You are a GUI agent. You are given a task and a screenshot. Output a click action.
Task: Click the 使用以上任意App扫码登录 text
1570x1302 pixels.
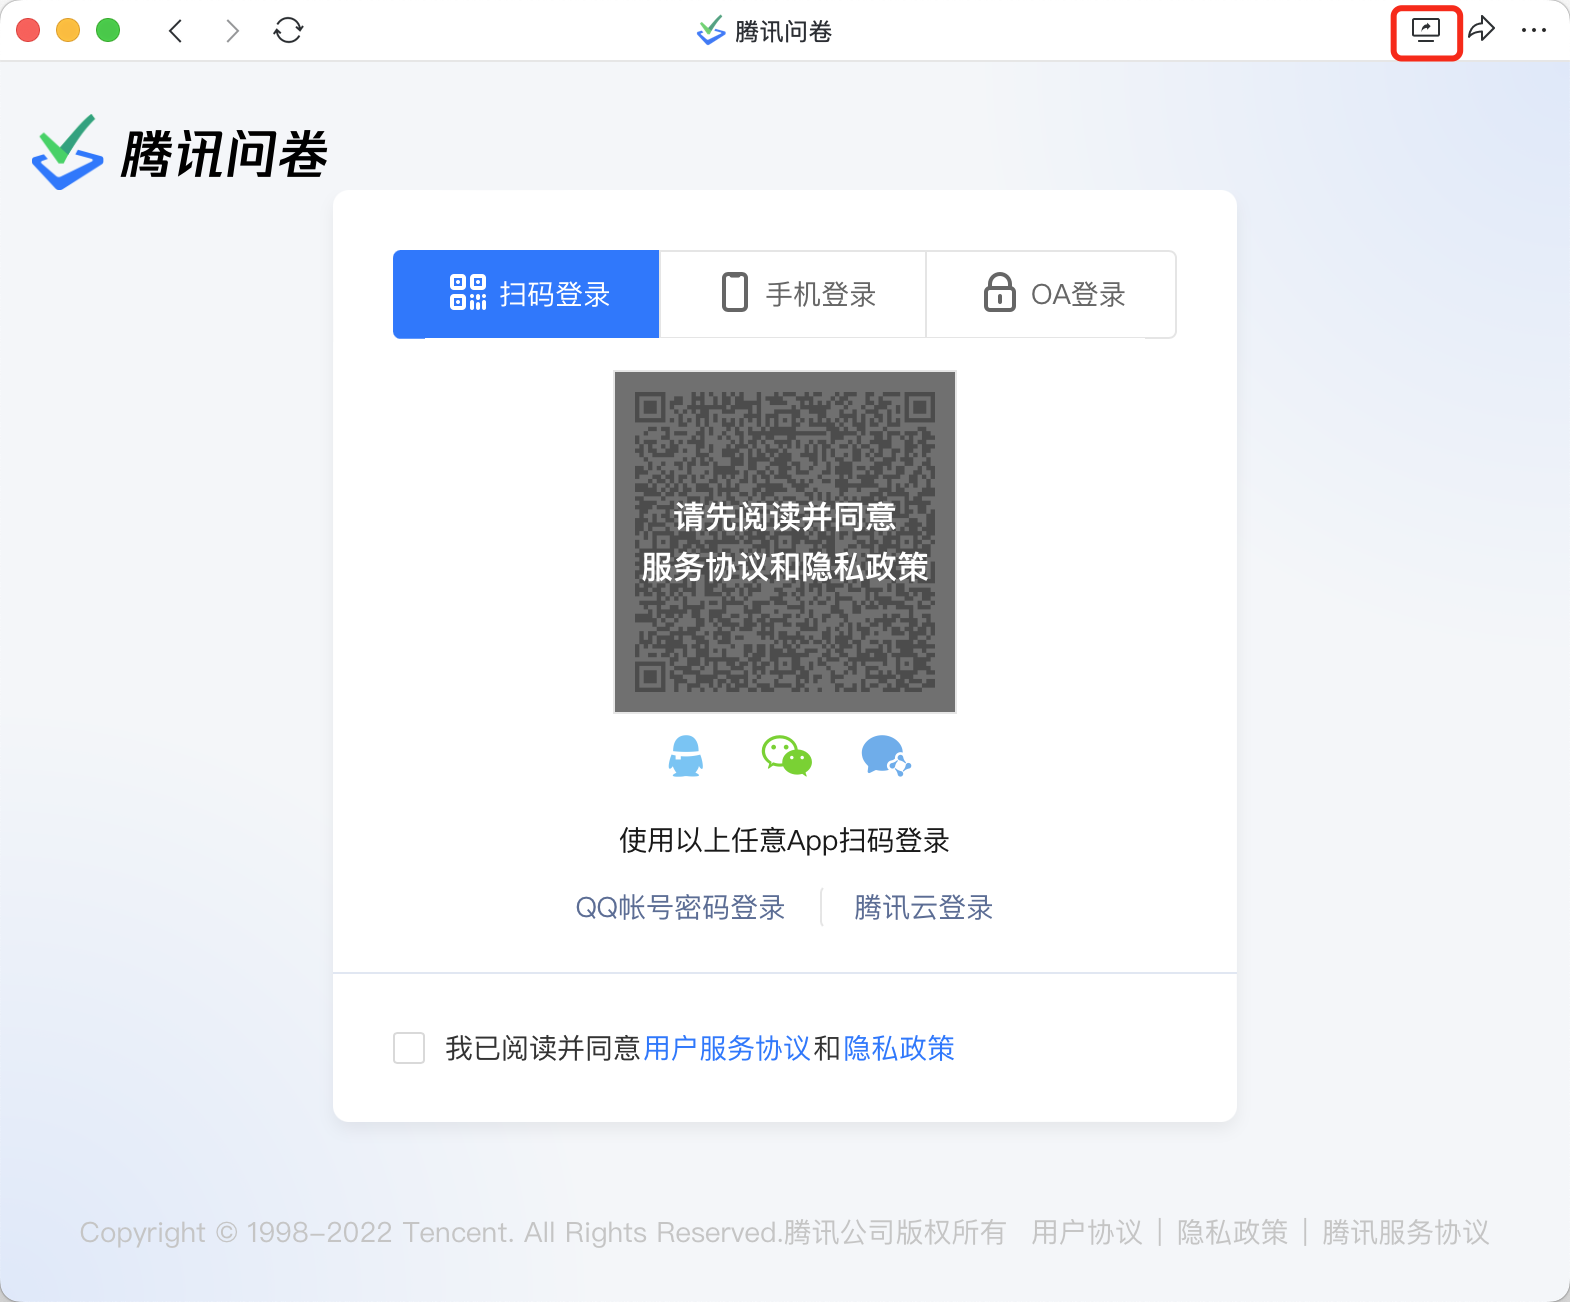[784, 840]
